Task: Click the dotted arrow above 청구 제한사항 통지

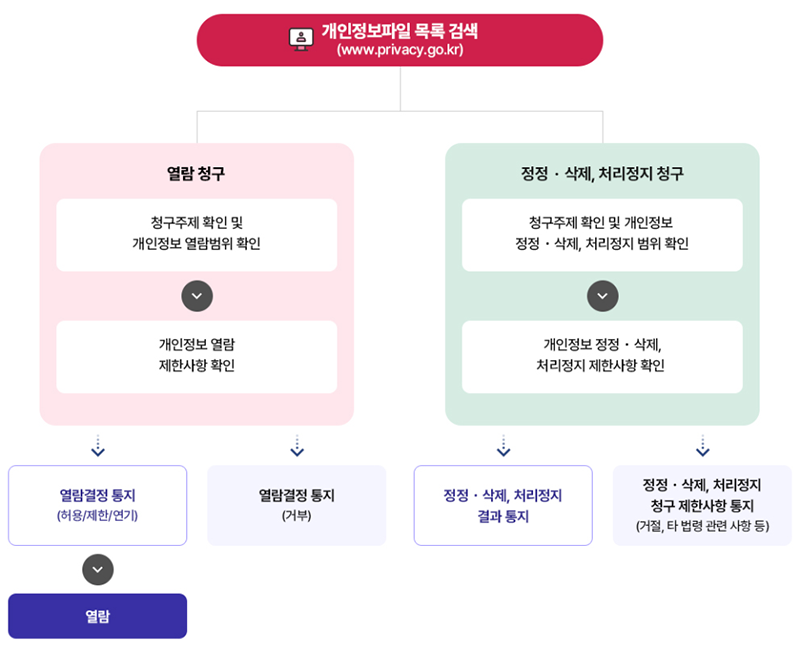Action: [703, 445]
